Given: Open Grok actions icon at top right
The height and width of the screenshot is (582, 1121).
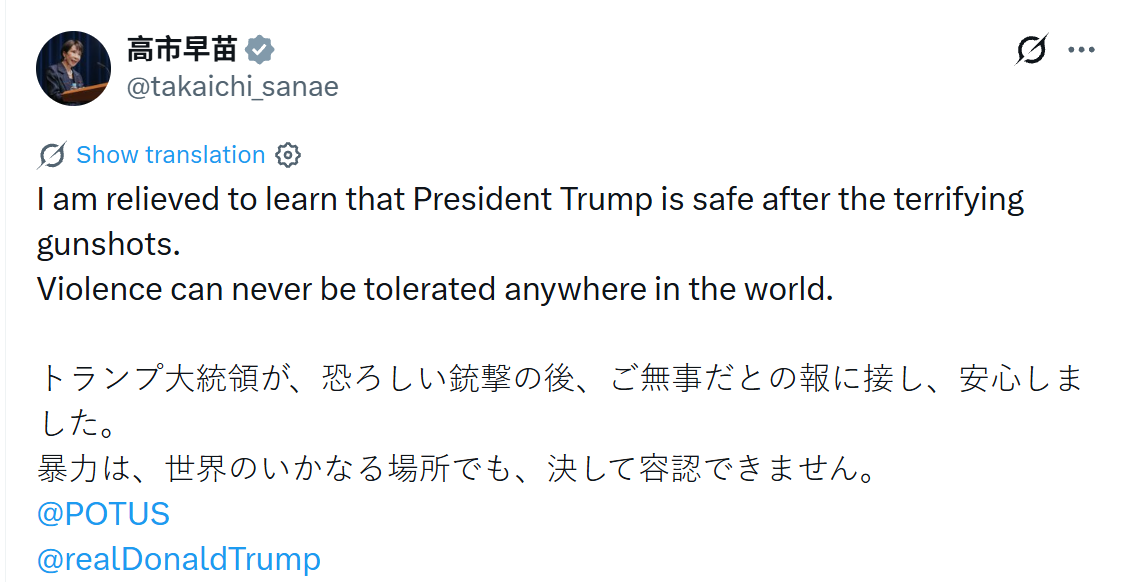Looking at the screenshot, I should click(x=1031, y=49).
